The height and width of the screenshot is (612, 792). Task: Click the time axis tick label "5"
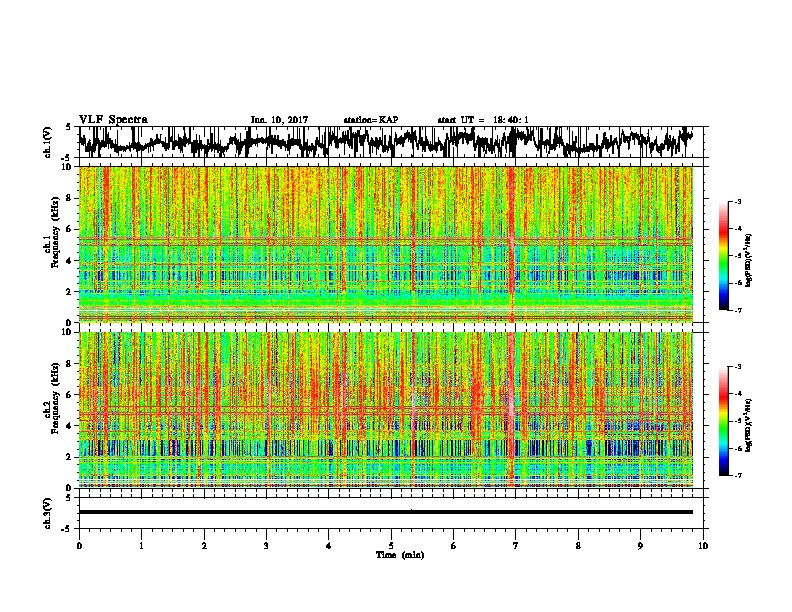(x=391, y=546)
